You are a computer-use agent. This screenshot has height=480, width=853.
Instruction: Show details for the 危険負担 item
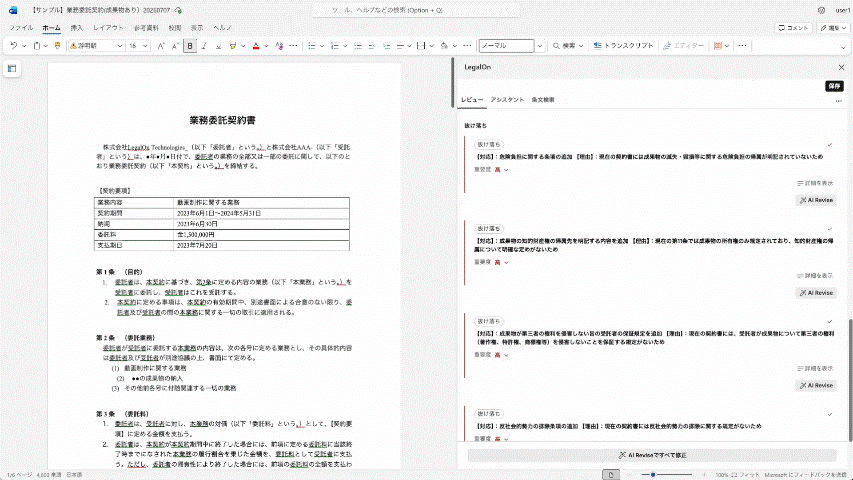[815, 183]
